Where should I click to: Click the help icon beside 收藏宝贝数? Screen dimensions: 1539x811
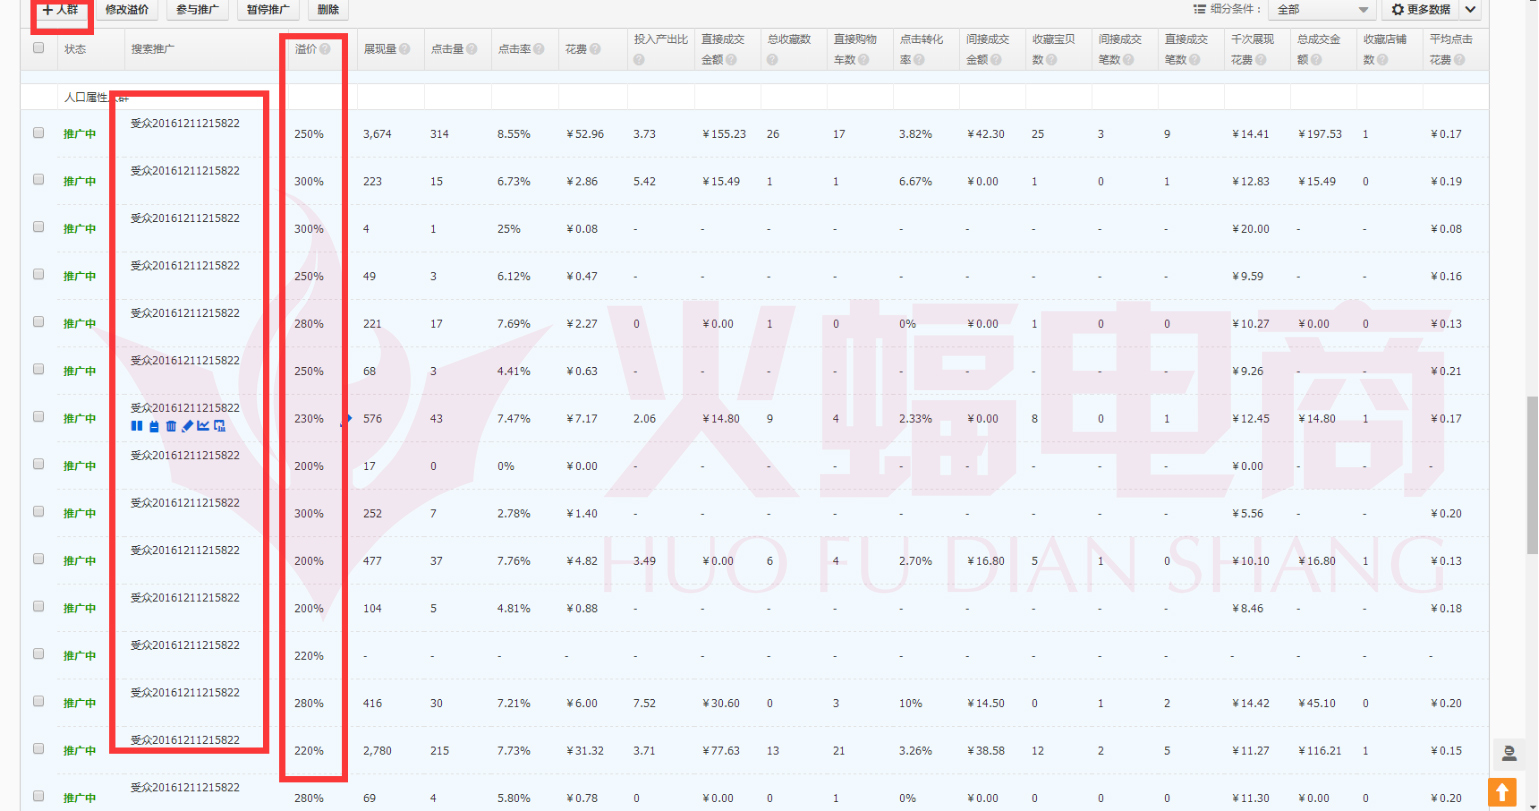click(x=1051, y=60)
